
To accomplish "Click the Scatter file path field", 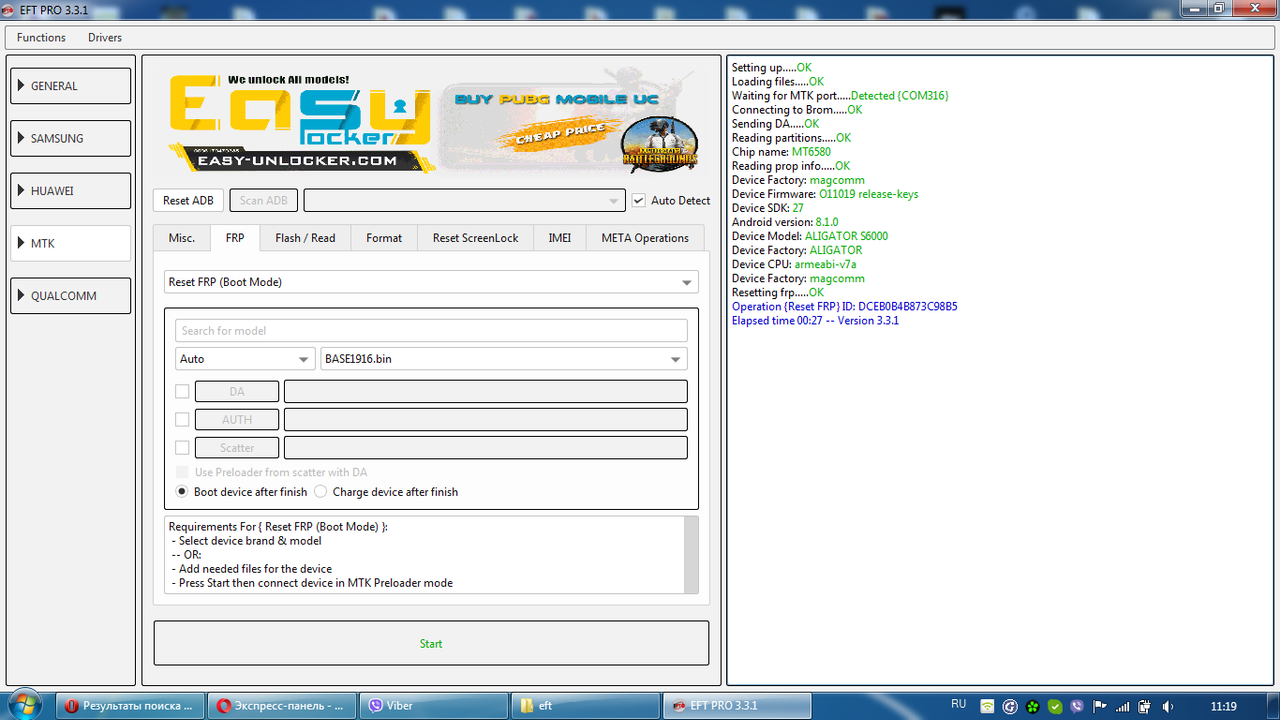I will [x=486, y=447].
